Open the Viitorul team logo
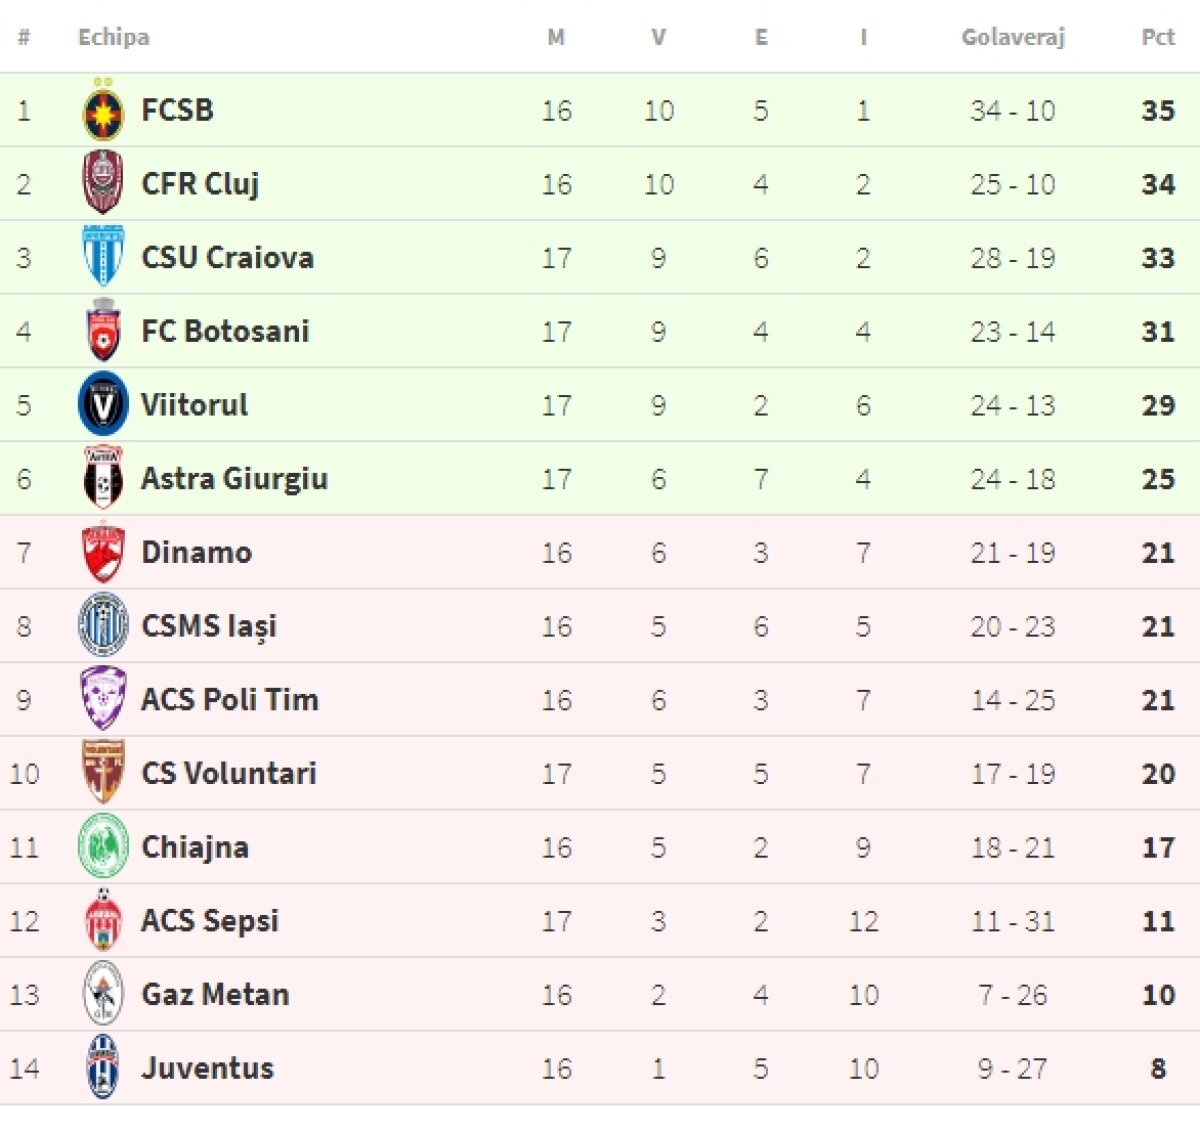Viewport: 1200px width, 1132px height. (103, 405)
